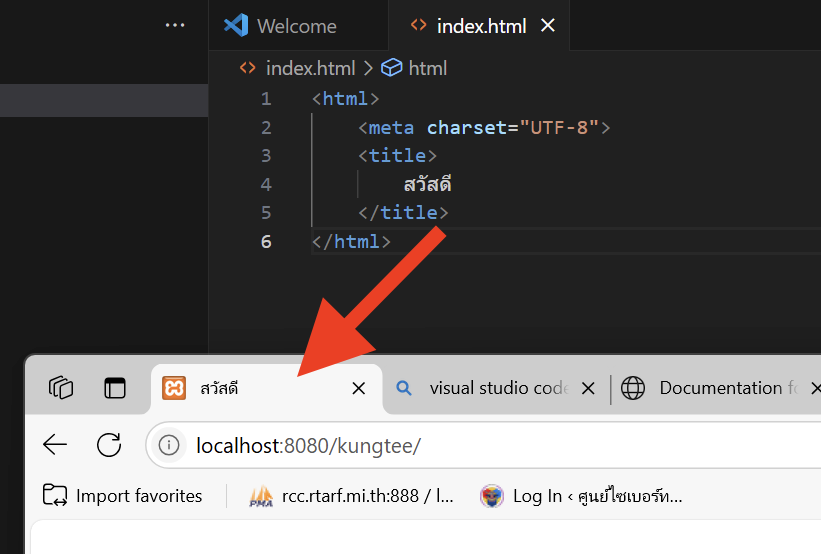Close the index.html editor tab

(x=548, y=26)
